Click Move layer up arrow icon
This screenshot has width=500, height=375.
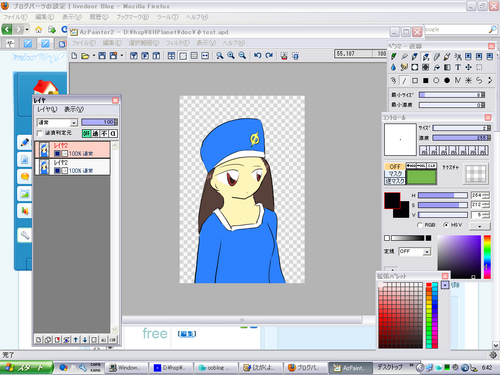coord(76,340)
